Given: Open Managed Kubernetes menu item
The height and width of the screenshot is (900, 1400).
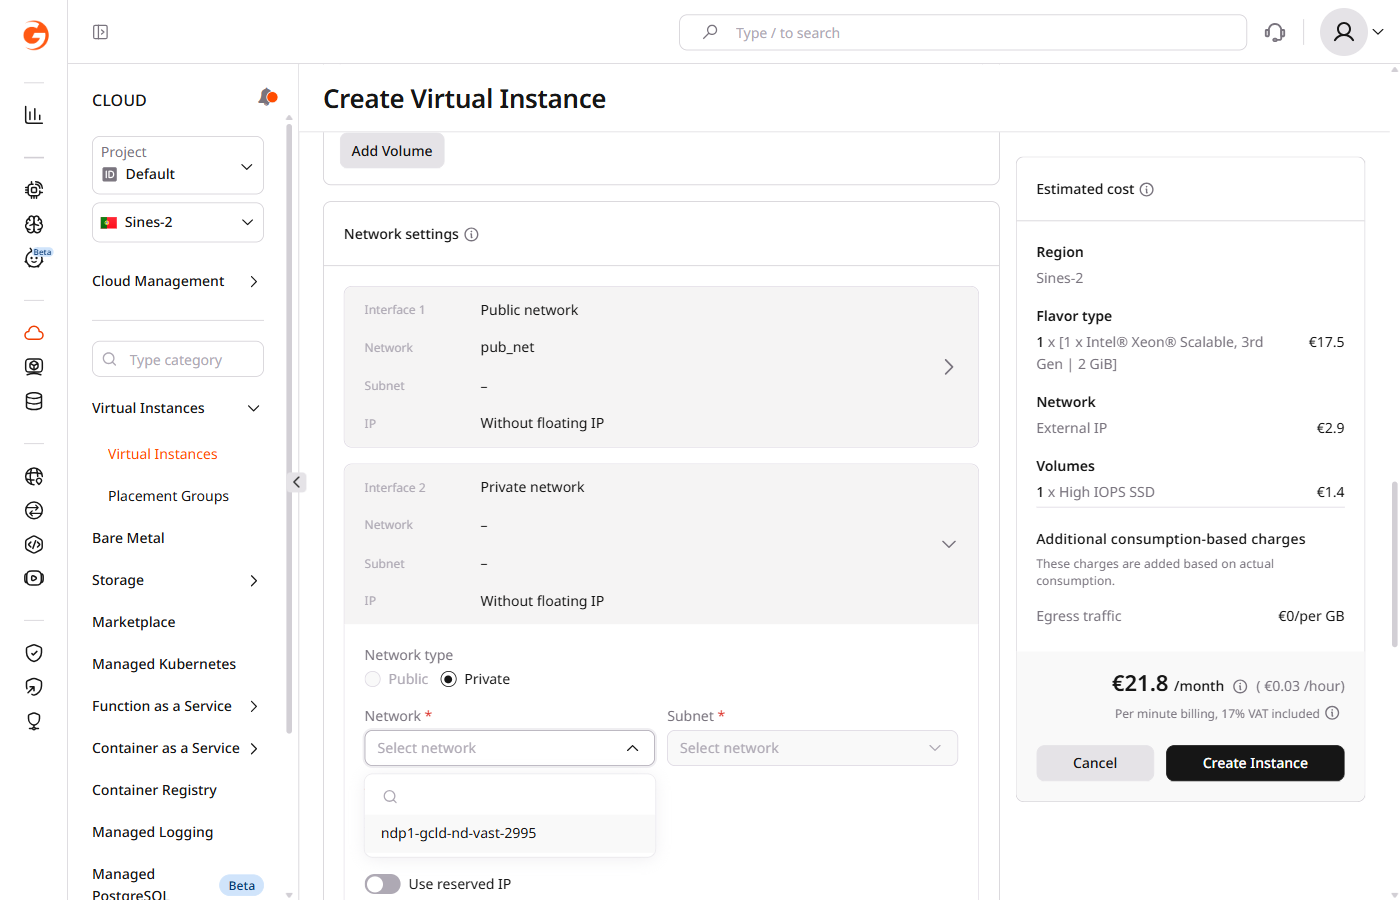Looking at the screenshot, I should point(164,664).
